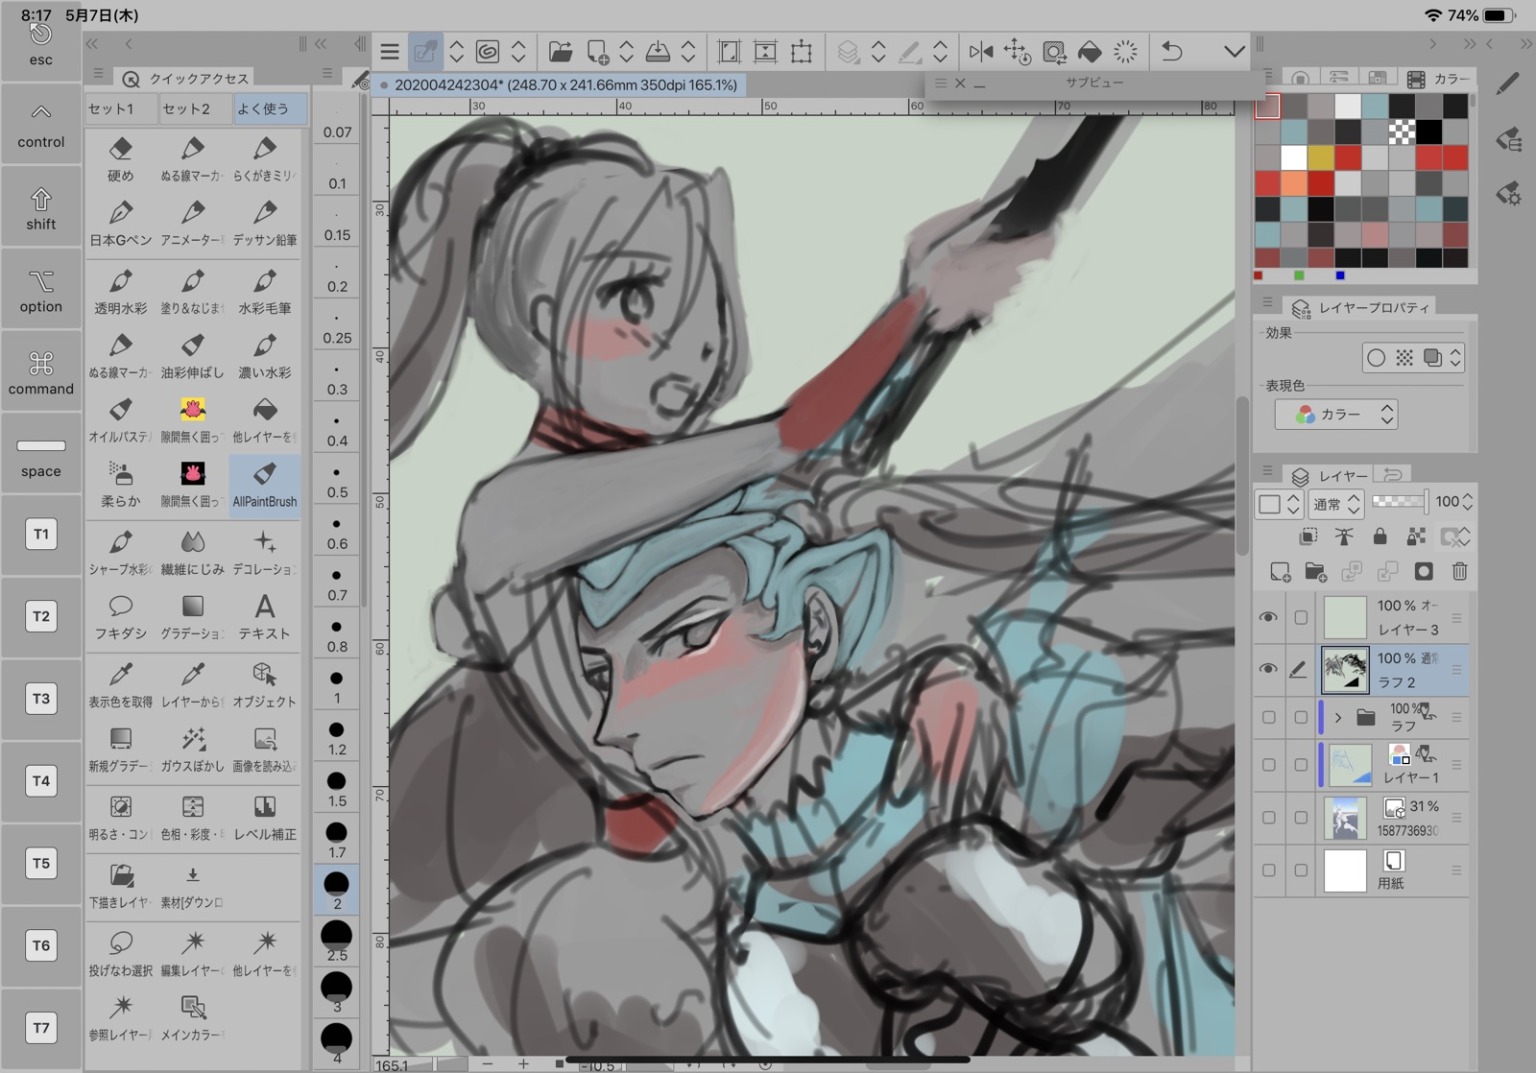The image size is (1536, 1073).
Task: Select the グラデーション gradient tool
Action: 192,616
